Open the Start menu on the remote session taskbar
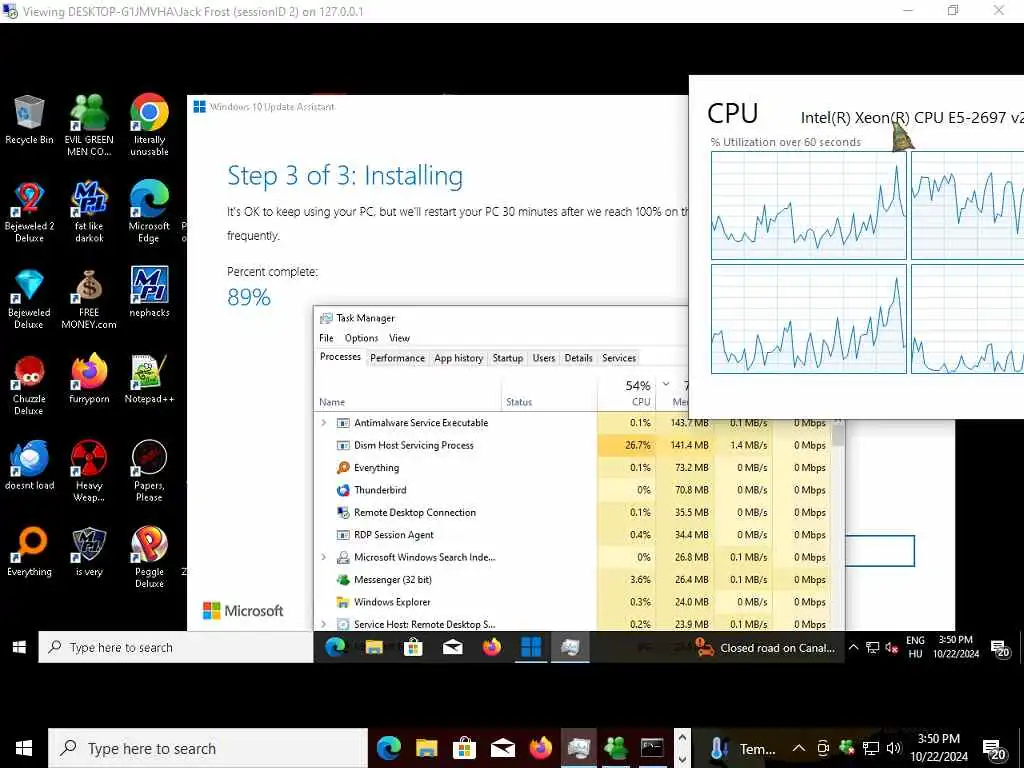1024x768 pixels. pos(19,647)
